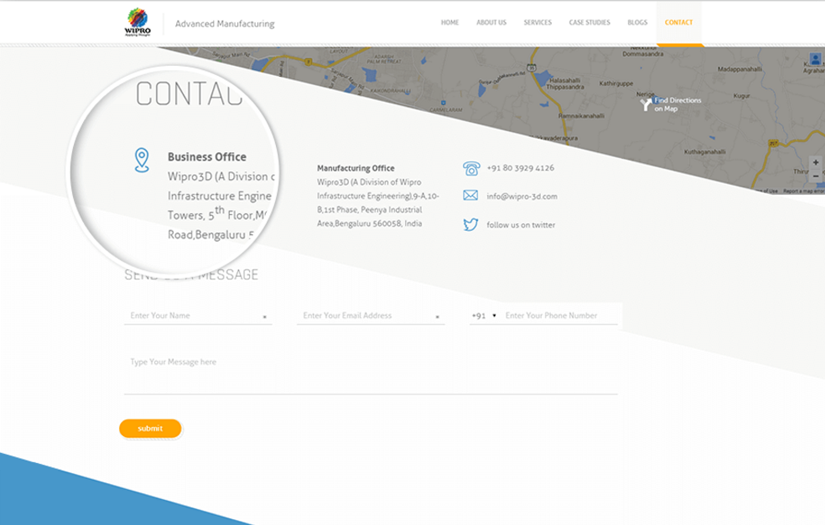Click phone number +91 80 3929 4126
Viewport: 825px width, 525px height.
(x=520, y=168)
